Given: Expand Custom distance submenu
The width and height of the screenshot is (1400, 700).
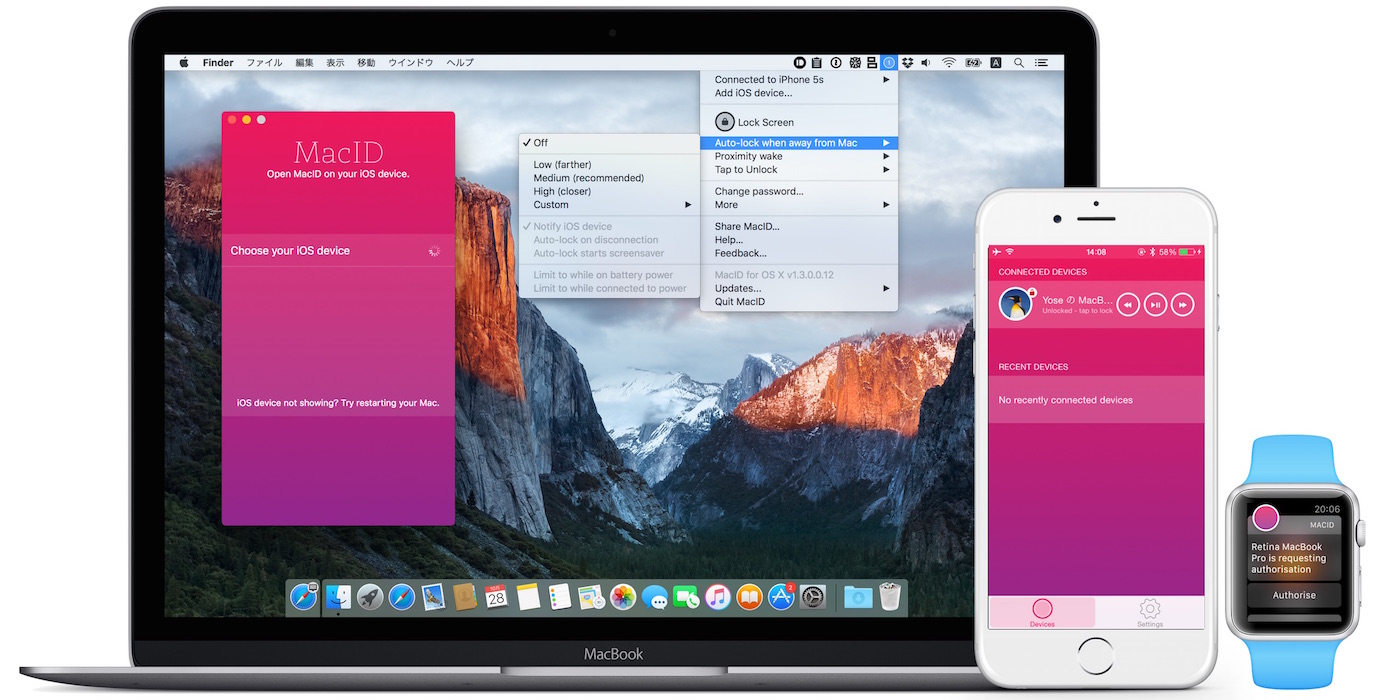Looking at the screenshot, I should [609, 205].
